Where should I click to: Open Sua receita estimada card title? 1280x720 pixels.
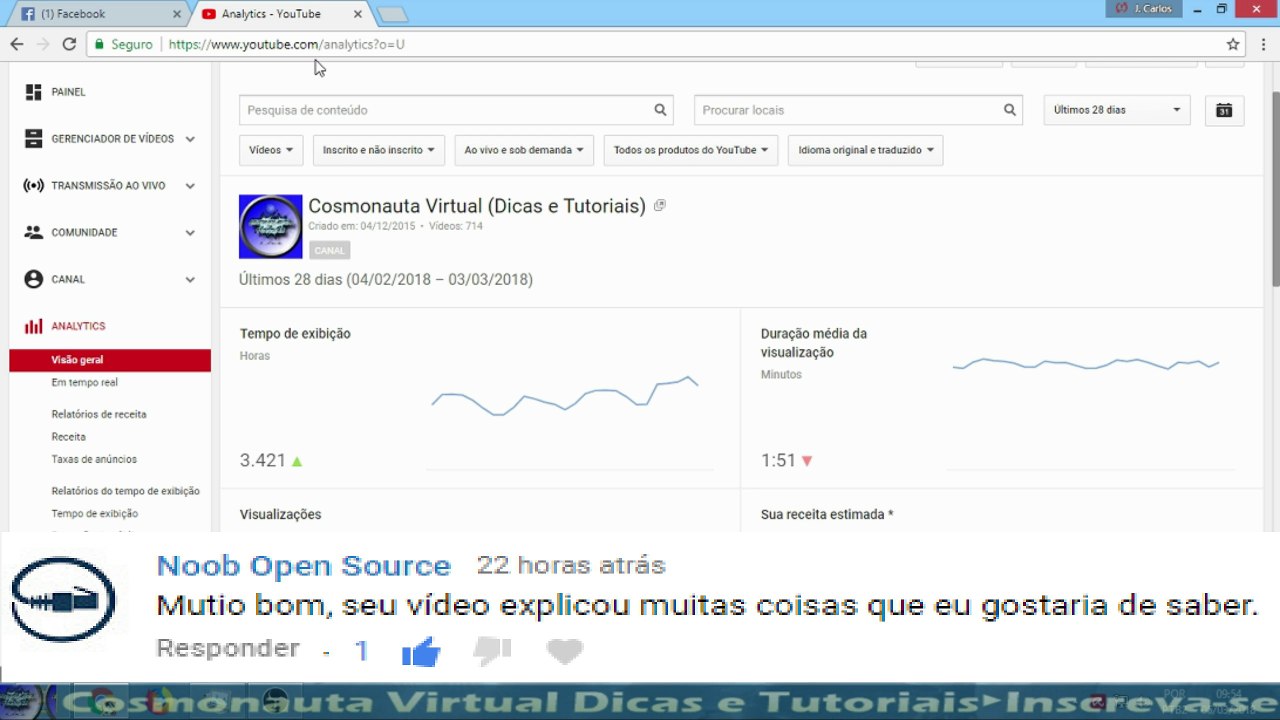coord(827,515)
